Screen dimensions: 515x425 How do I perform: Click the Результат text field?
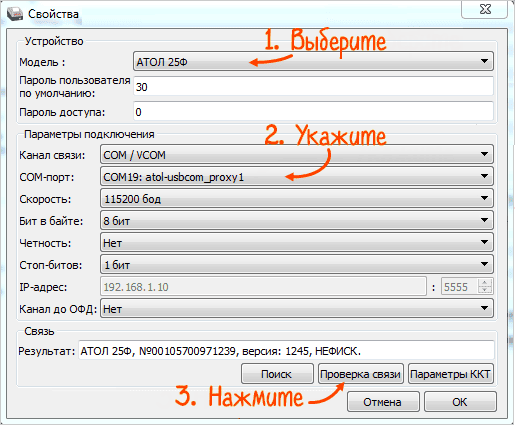click(286, 350)
